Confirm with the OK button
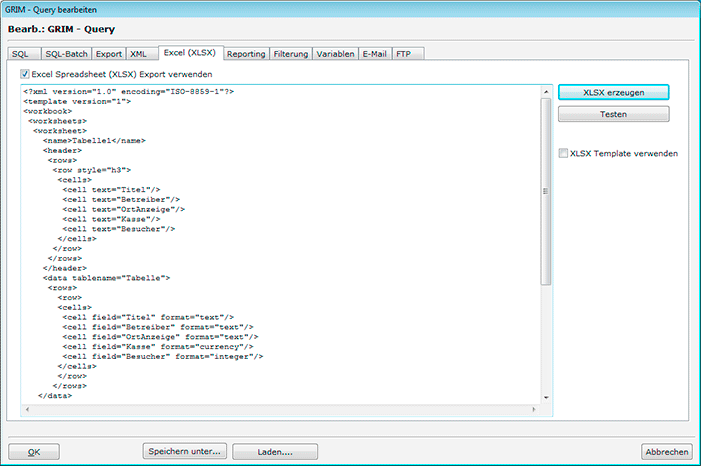 34,451
